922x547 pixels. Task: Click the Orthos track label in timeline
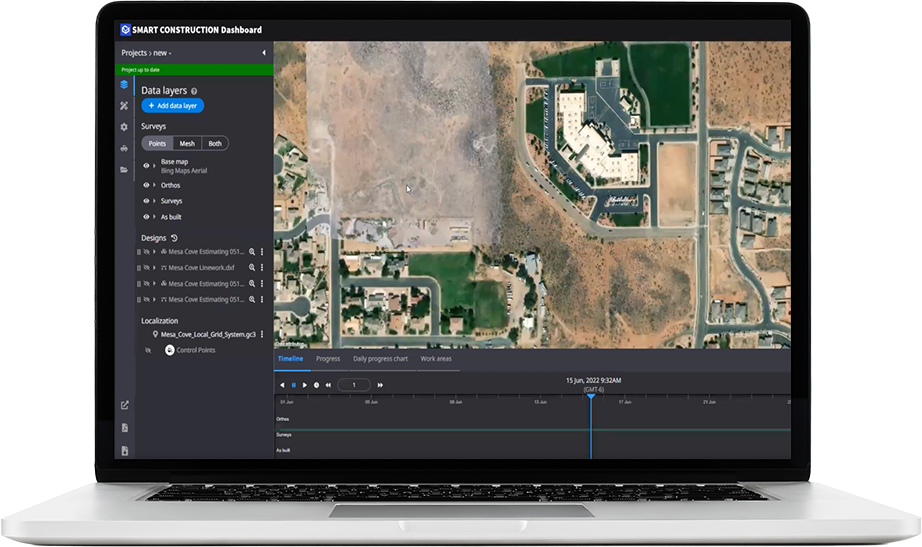pos(283,419)
